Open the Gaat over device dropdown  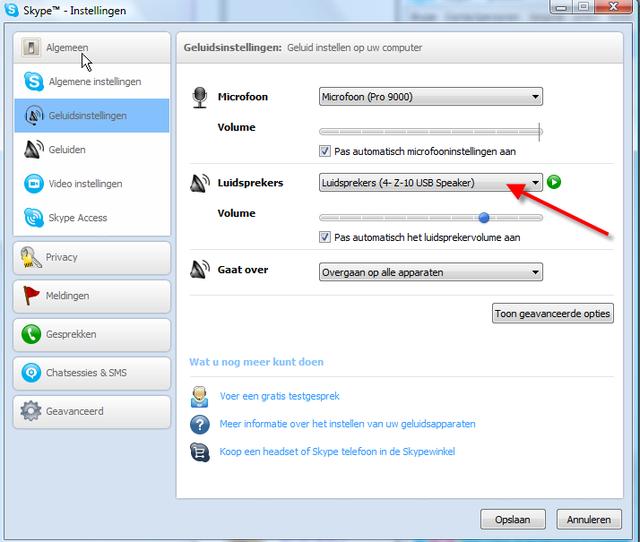pyautogui.click(x=431, y=272)
